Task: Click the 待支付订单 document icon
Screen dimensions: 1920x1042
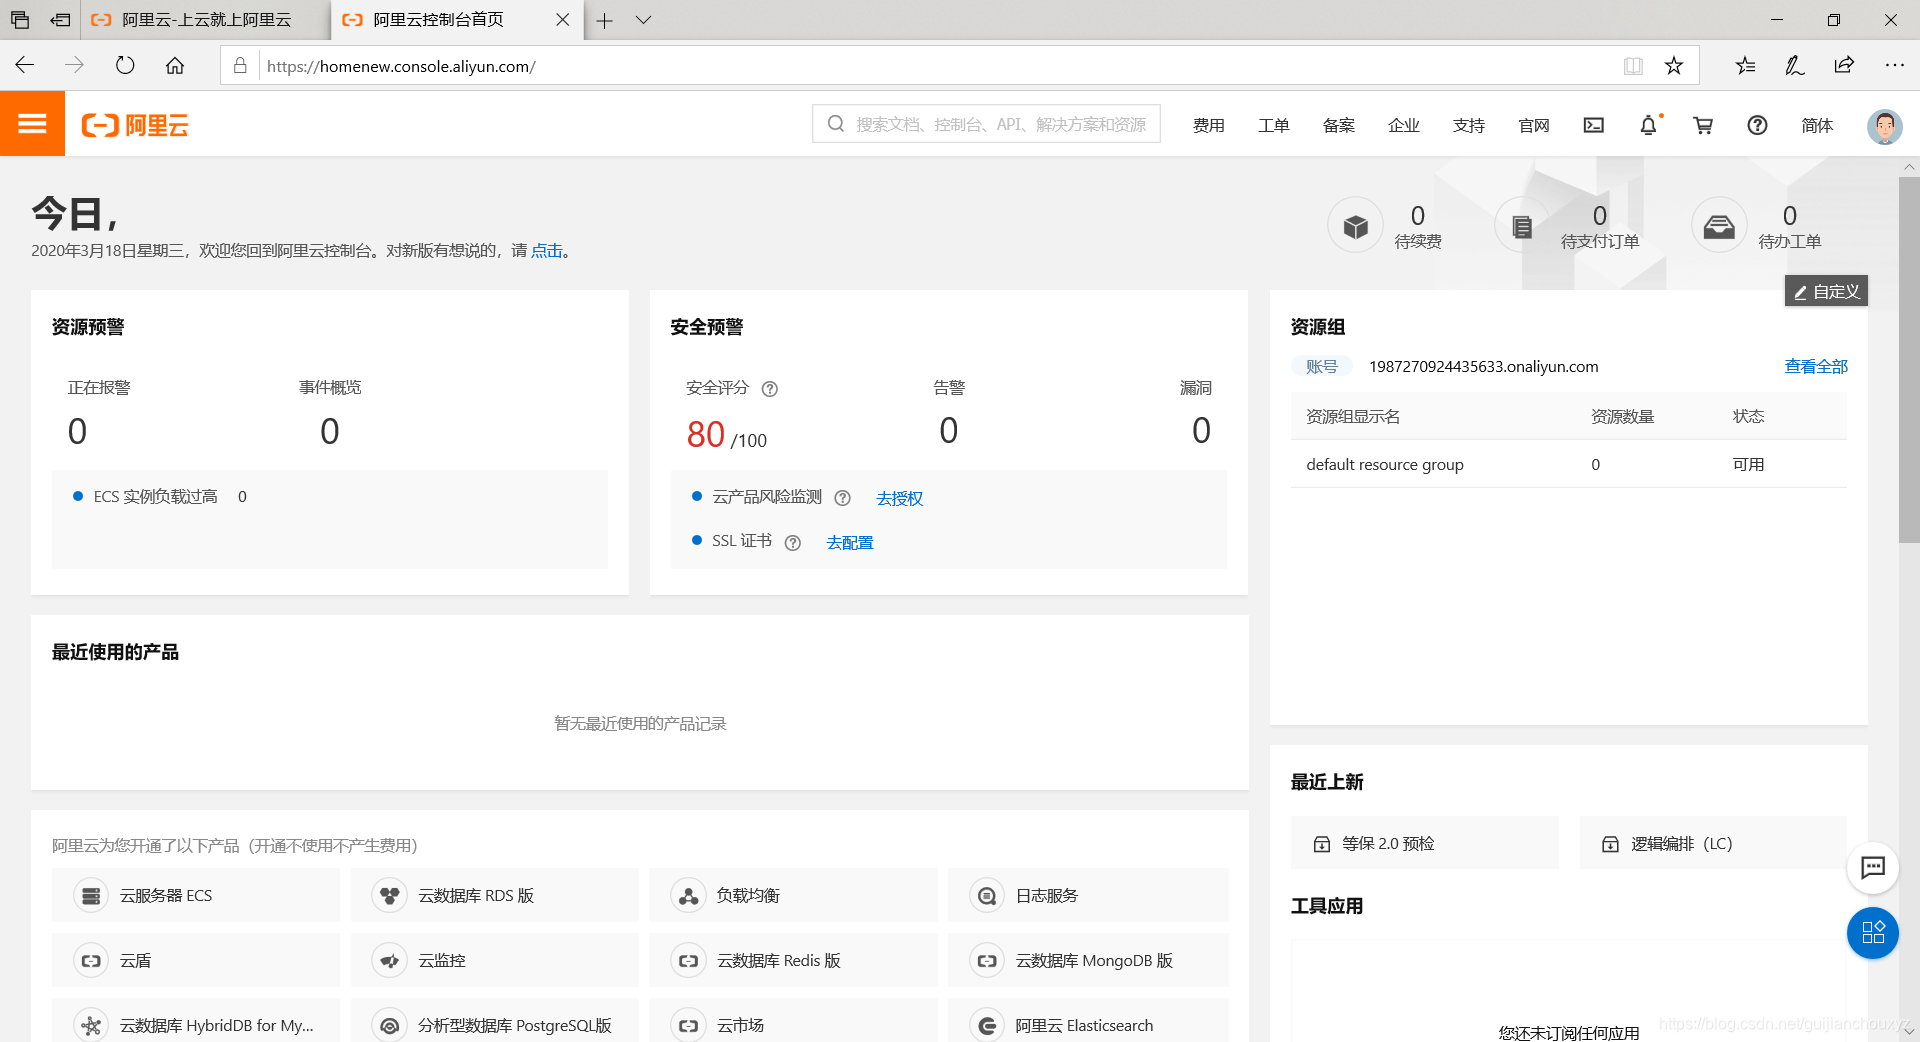Action: click(x=1522, y=226)
